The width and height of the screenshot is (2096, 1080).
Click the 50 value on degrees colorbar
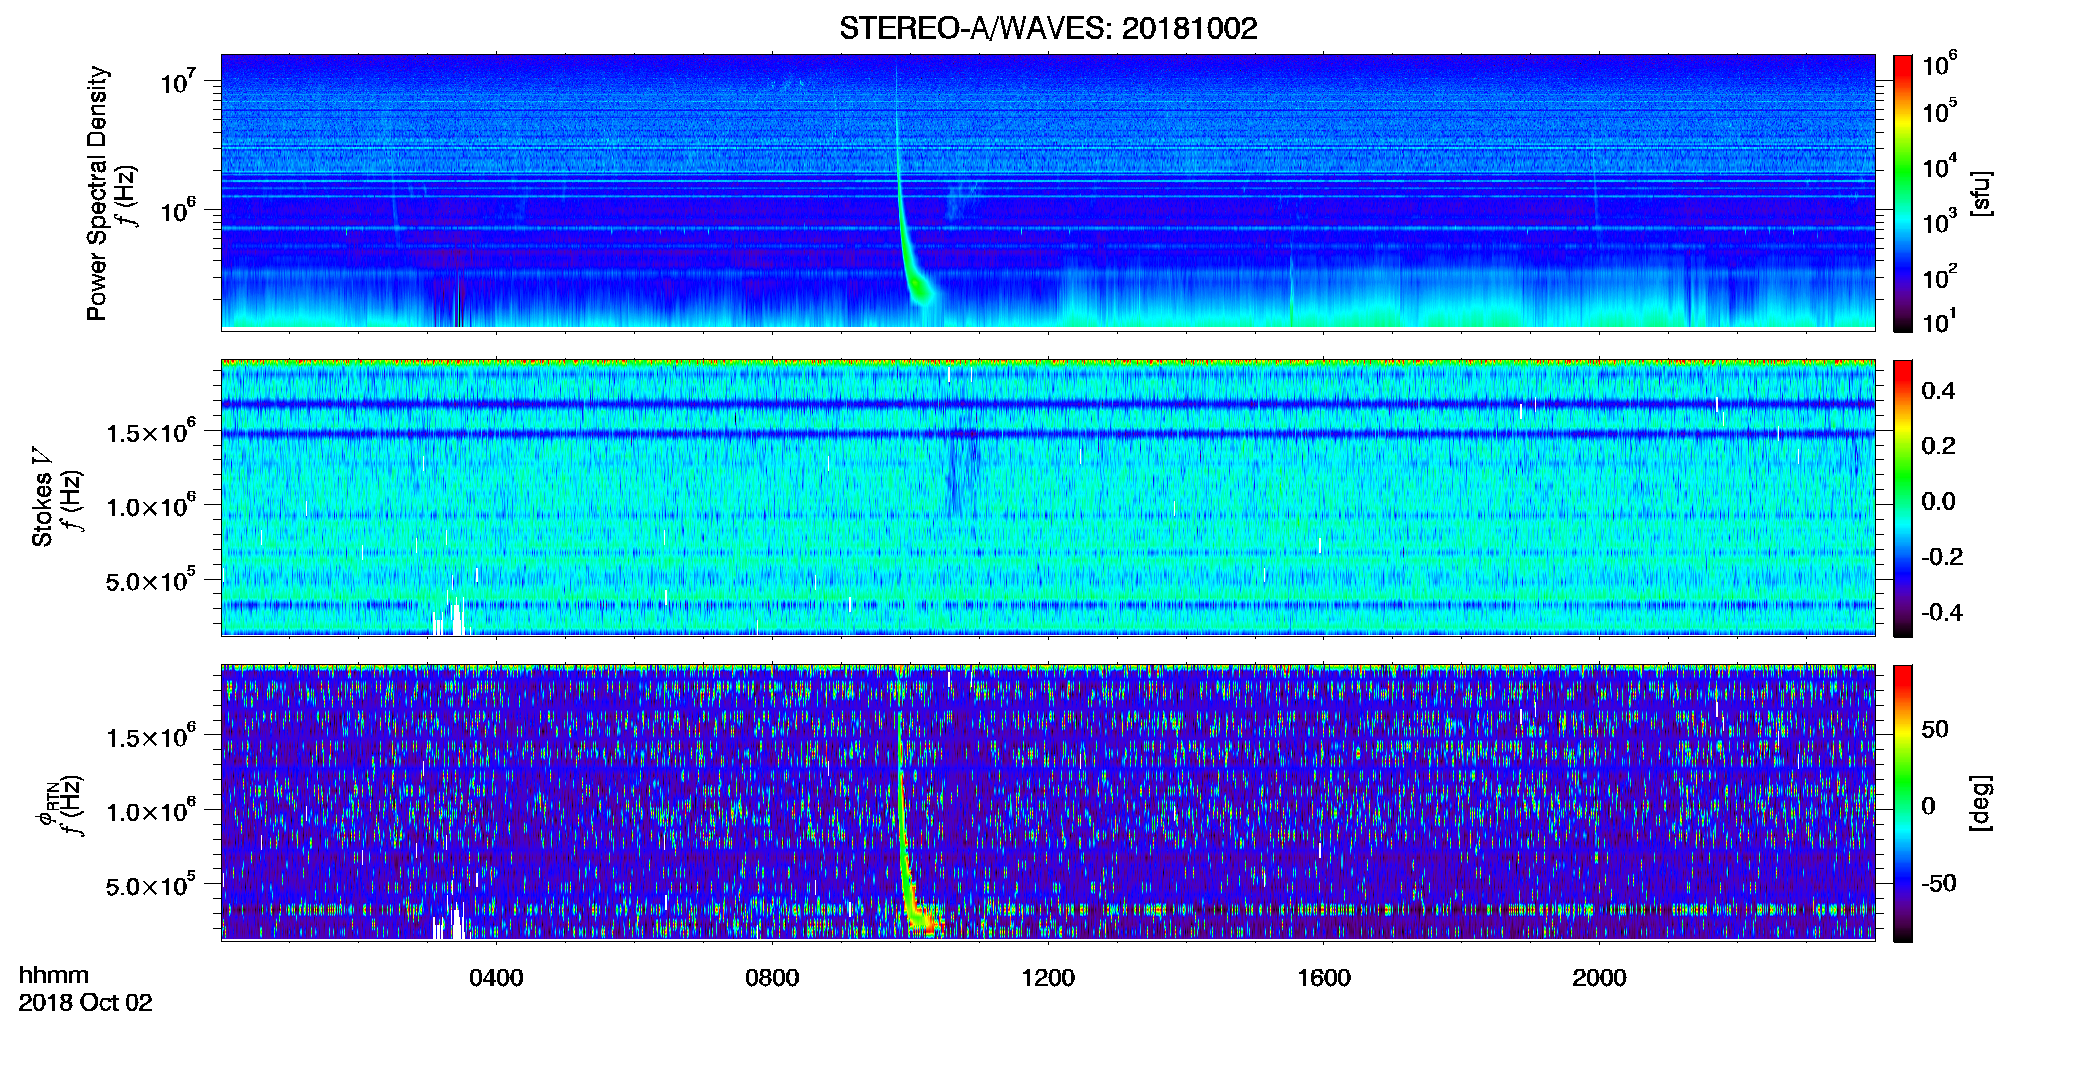1935,729
